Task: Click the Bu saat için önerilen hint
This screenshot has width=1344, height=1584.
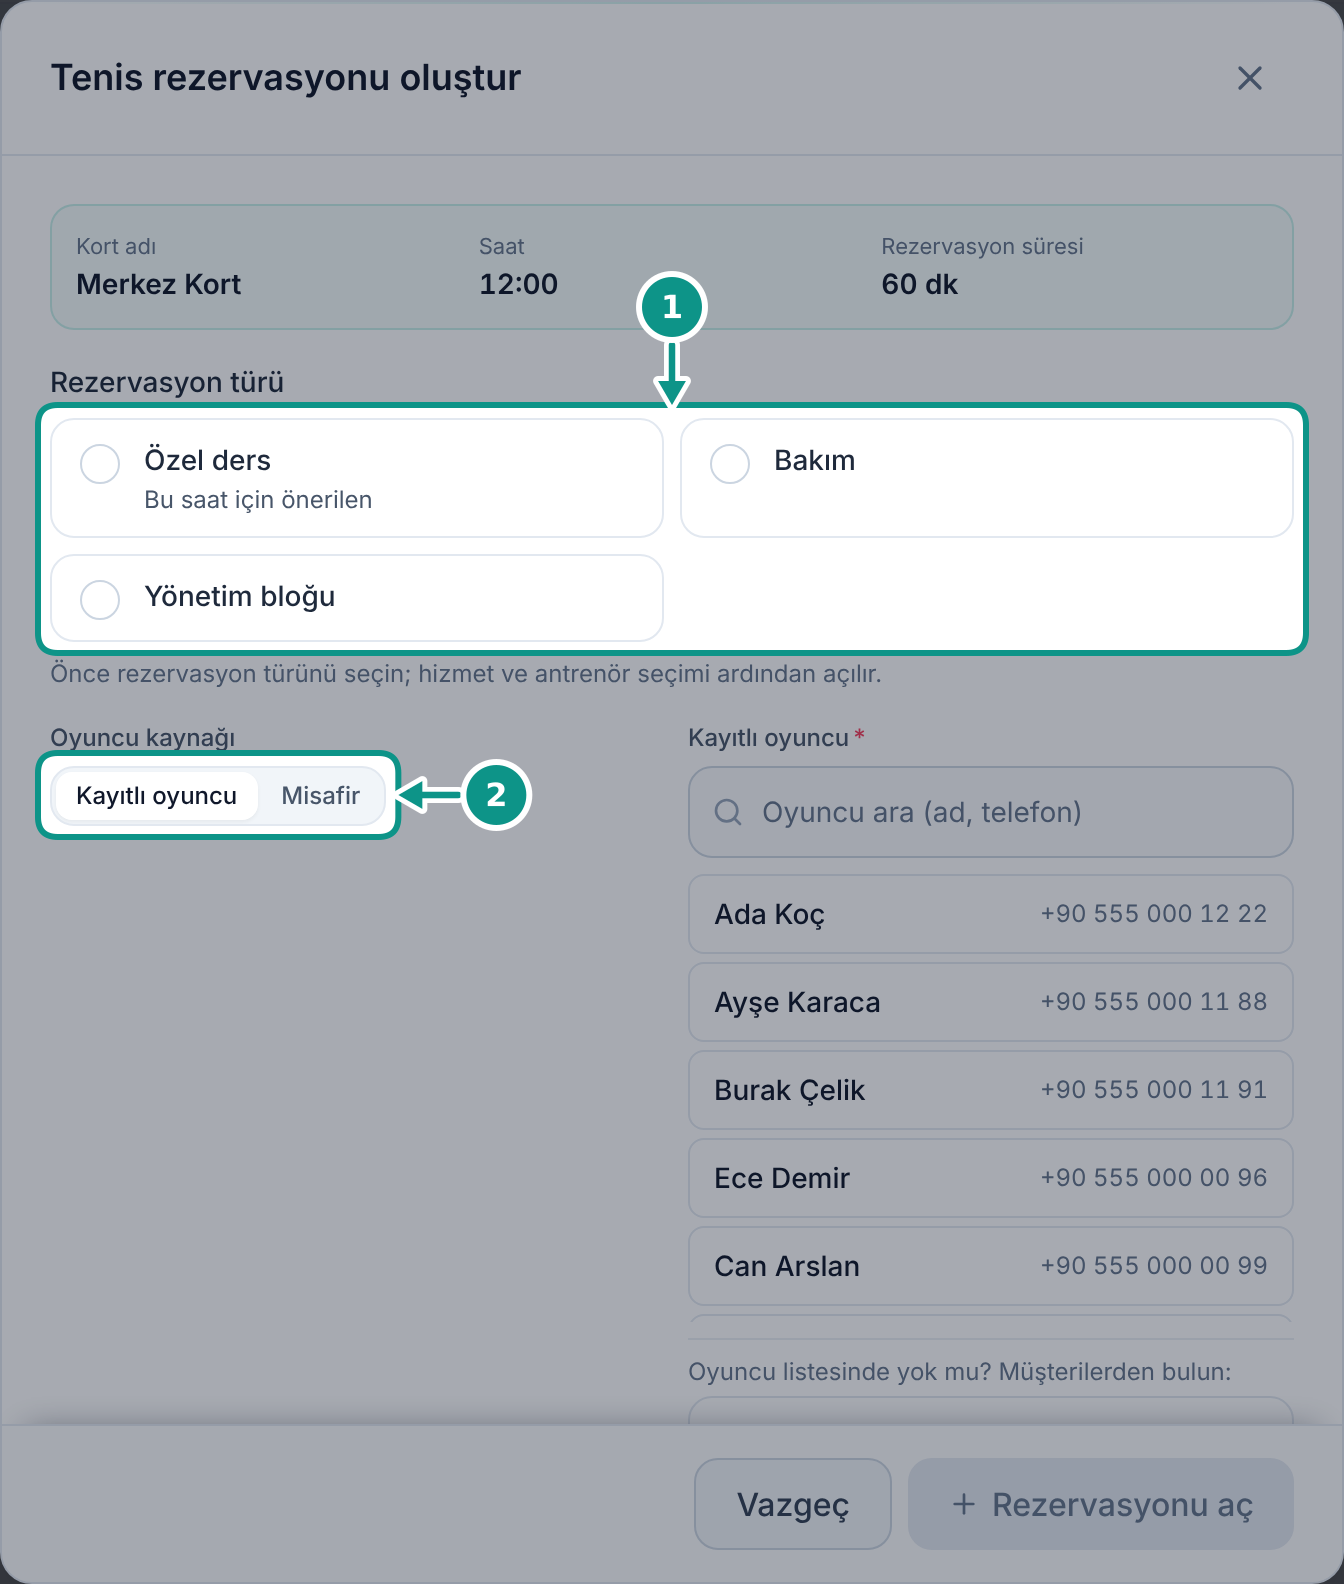Action: click(x=258, y=500)
